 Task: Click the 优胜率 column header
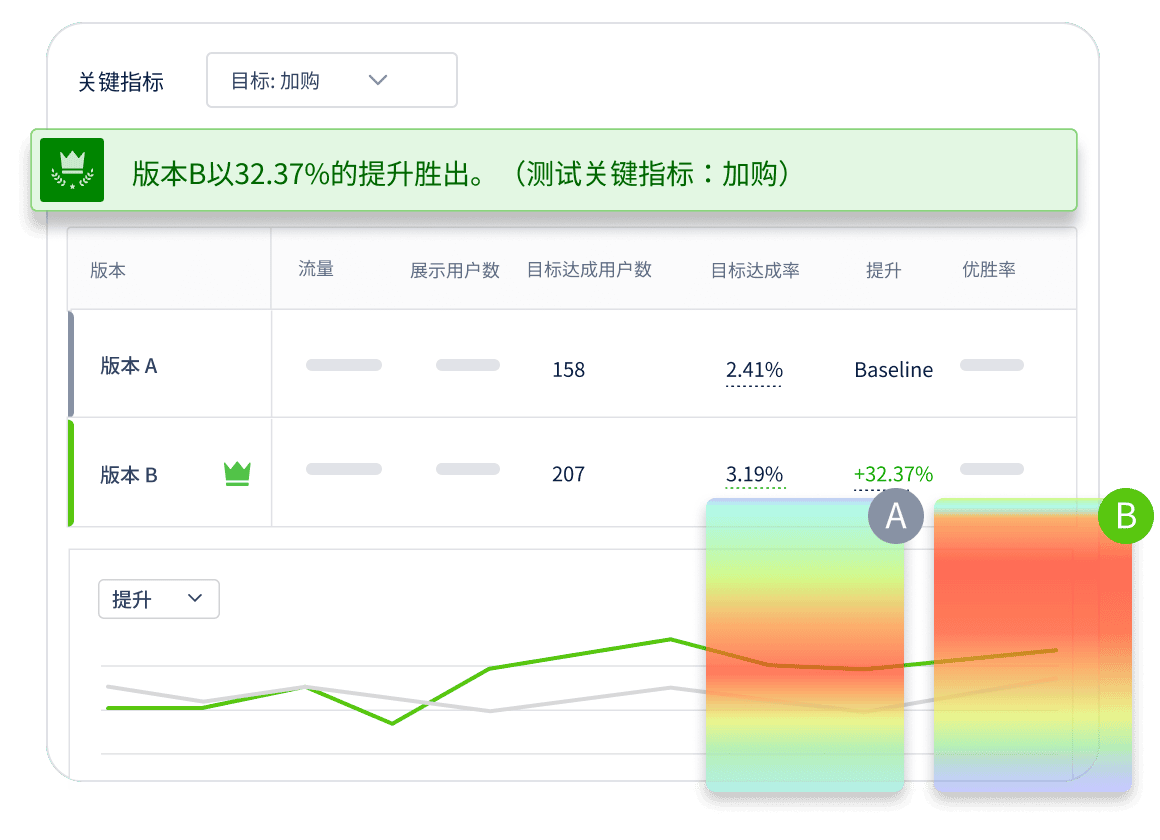(988, 269)
